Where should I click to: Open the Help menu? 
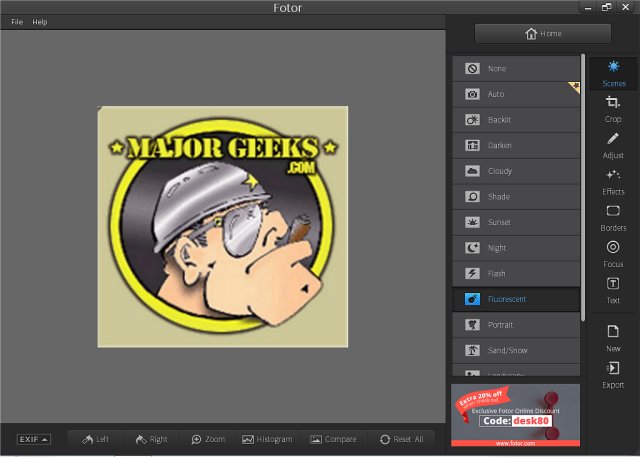39,21
